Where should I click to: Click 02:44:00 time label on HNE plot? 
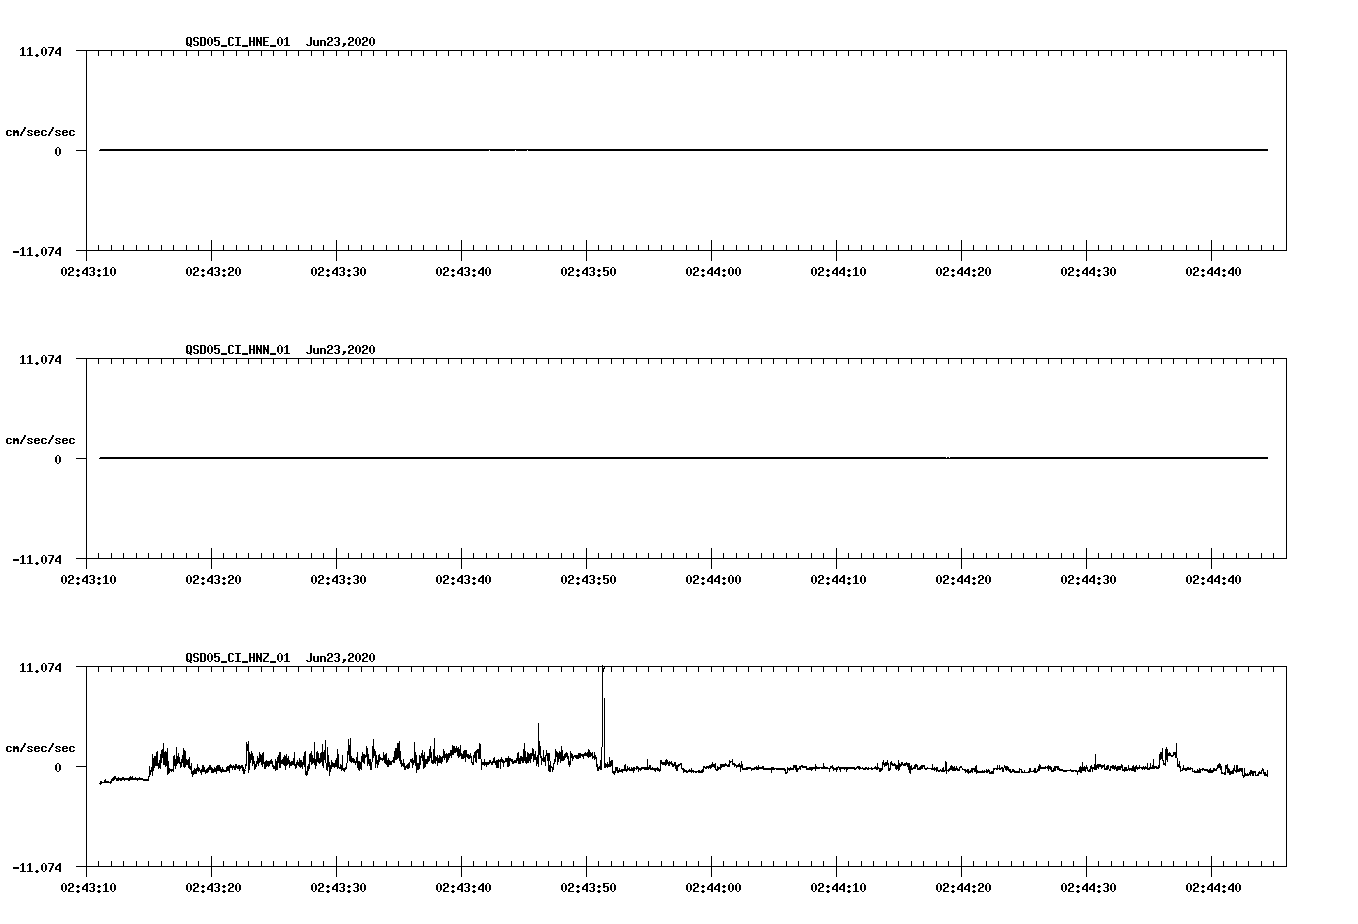(713, 271)
